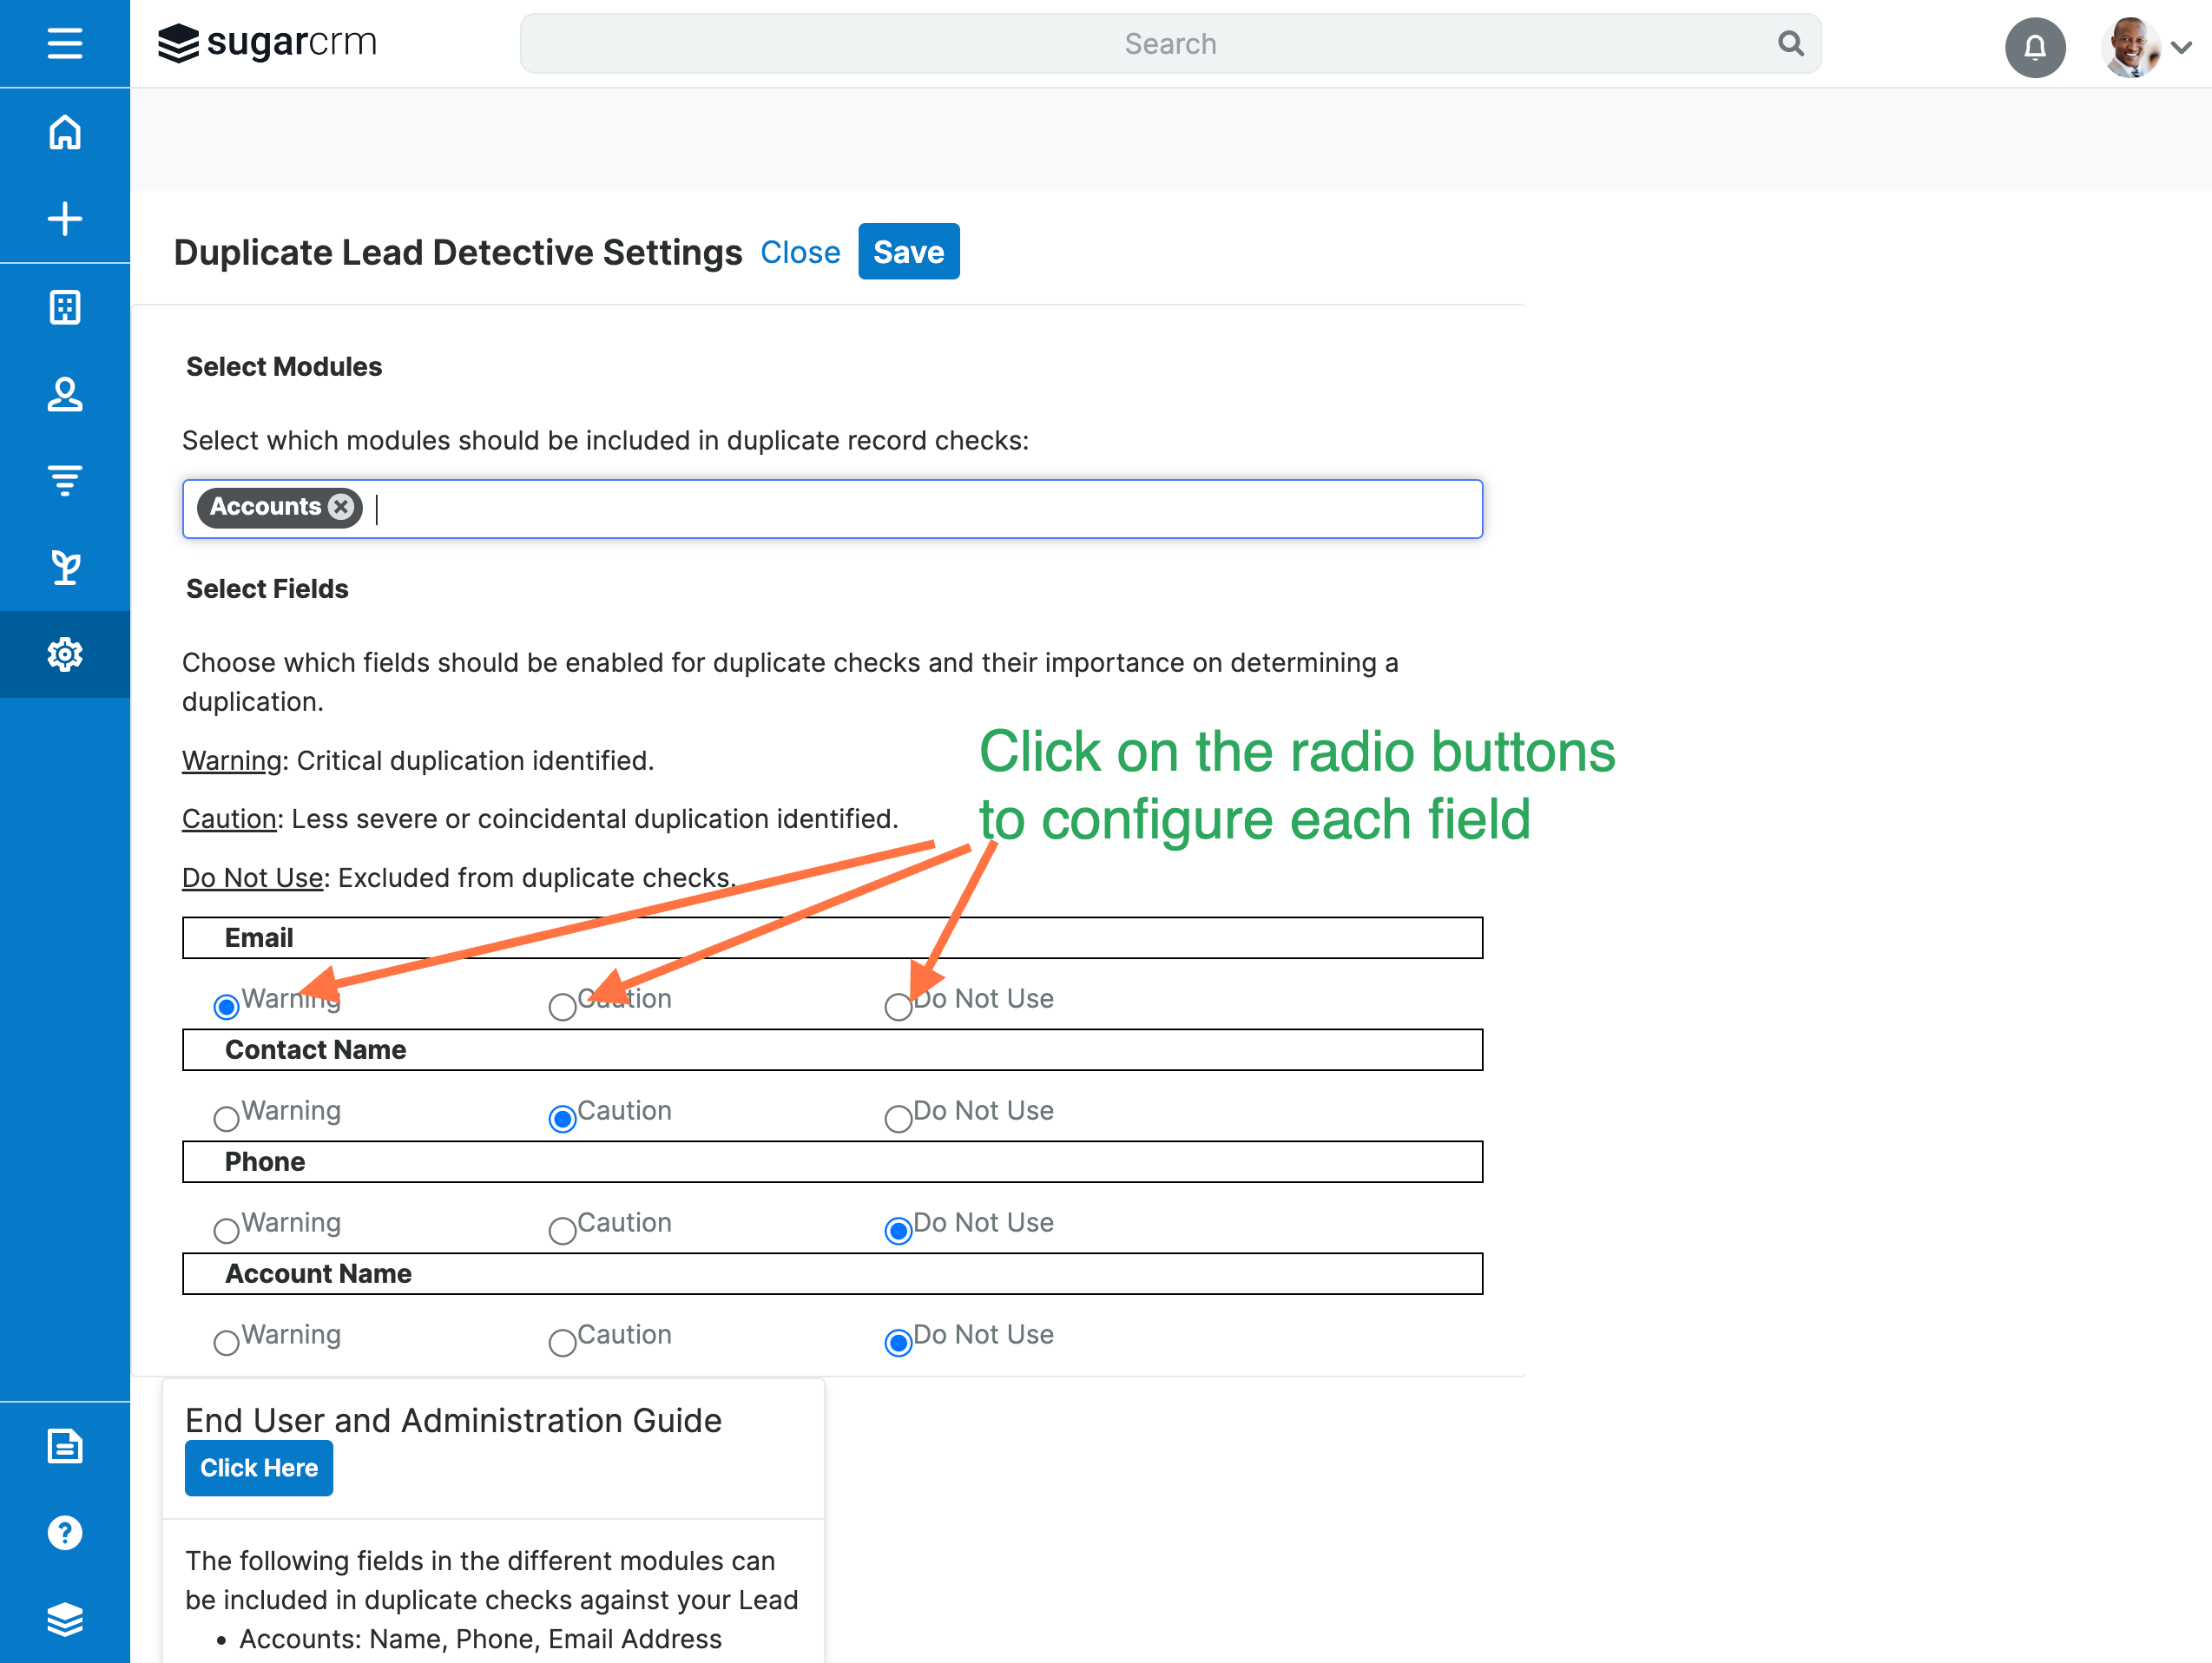Select Caution for Account Name field

click(563, 1342)
